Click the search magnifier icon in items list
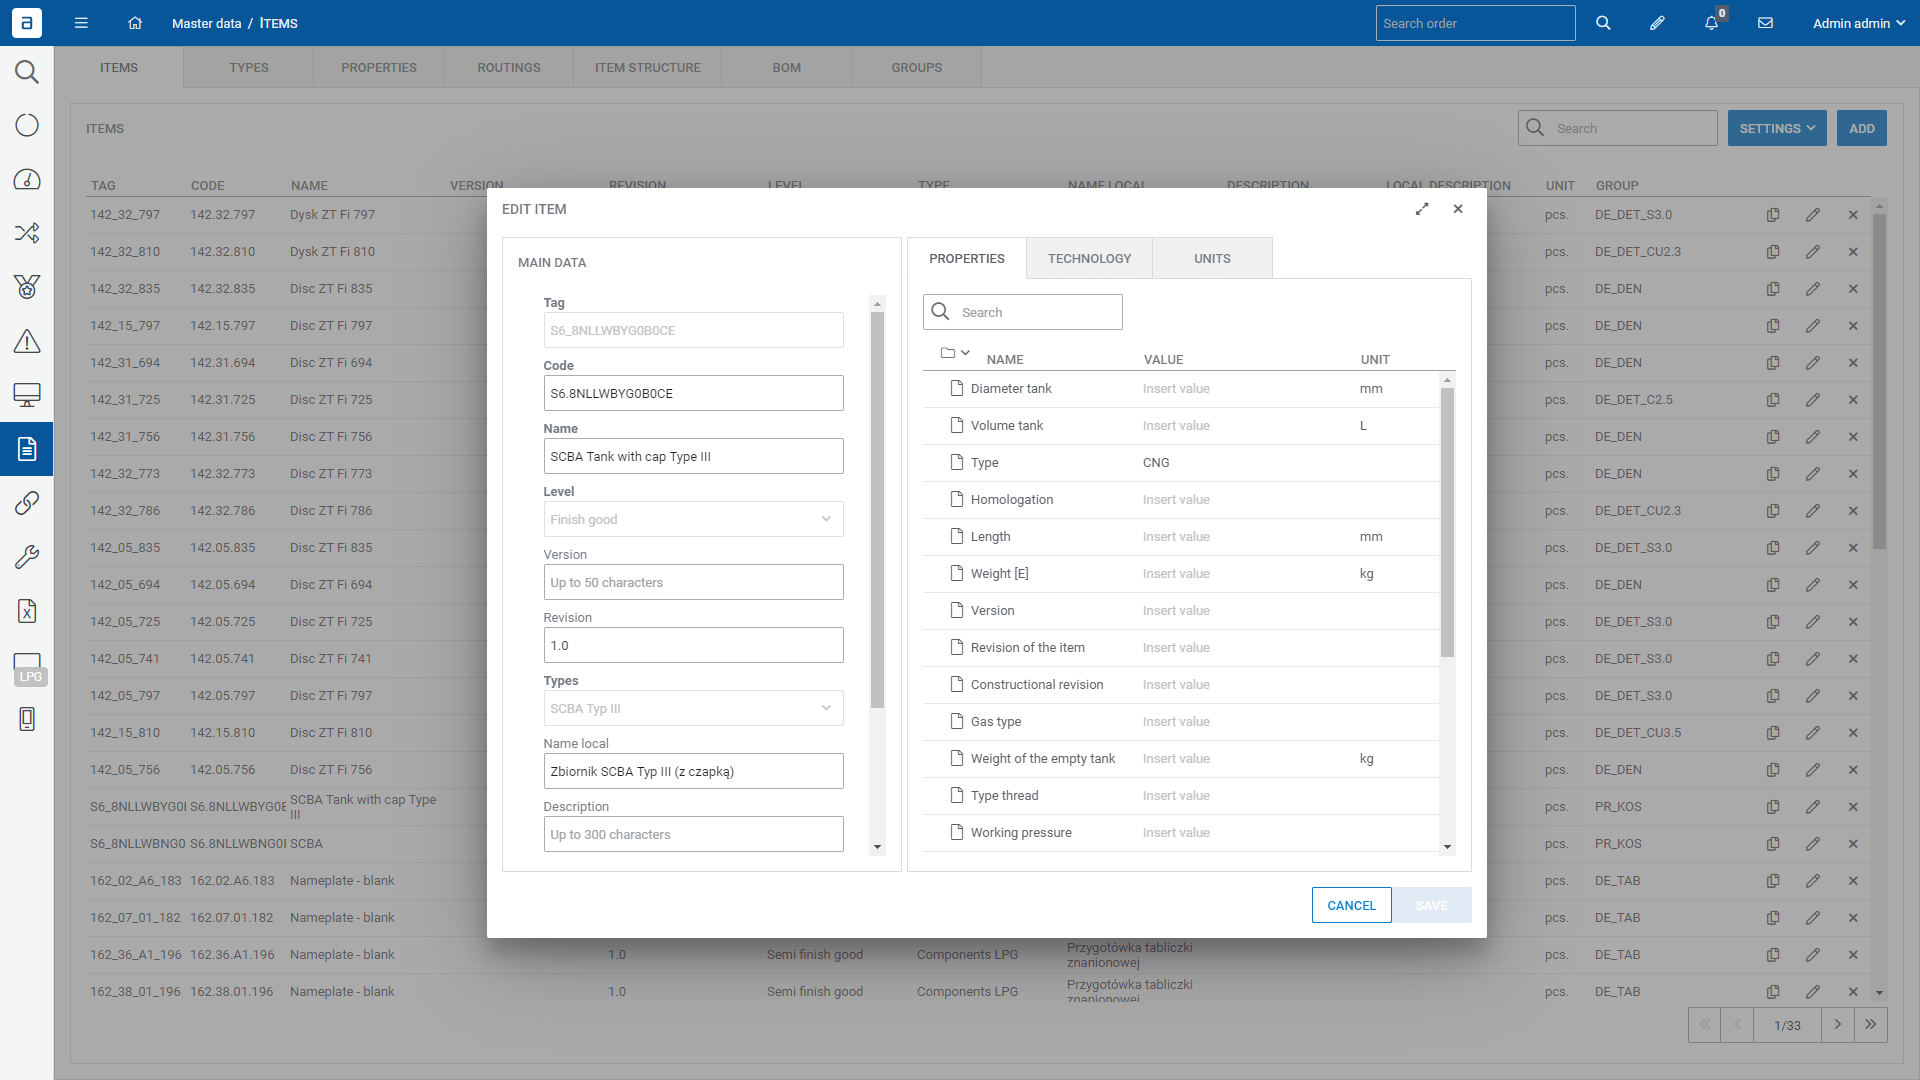Viewport: 1920px width, 1080px height. (1535, 128)
